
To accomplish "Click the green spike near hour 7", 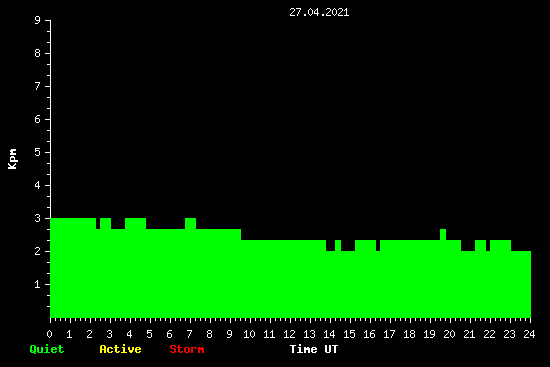I will pyautogui.click(x=190, y=223).
